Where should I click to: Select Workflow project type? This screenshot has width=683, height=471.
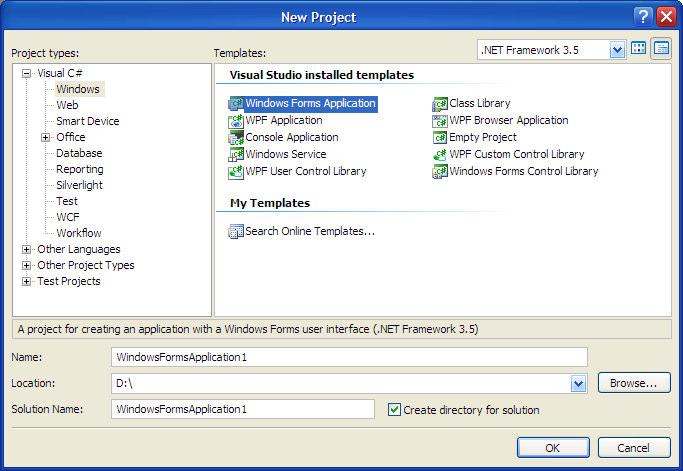click(x=79, y=233)
